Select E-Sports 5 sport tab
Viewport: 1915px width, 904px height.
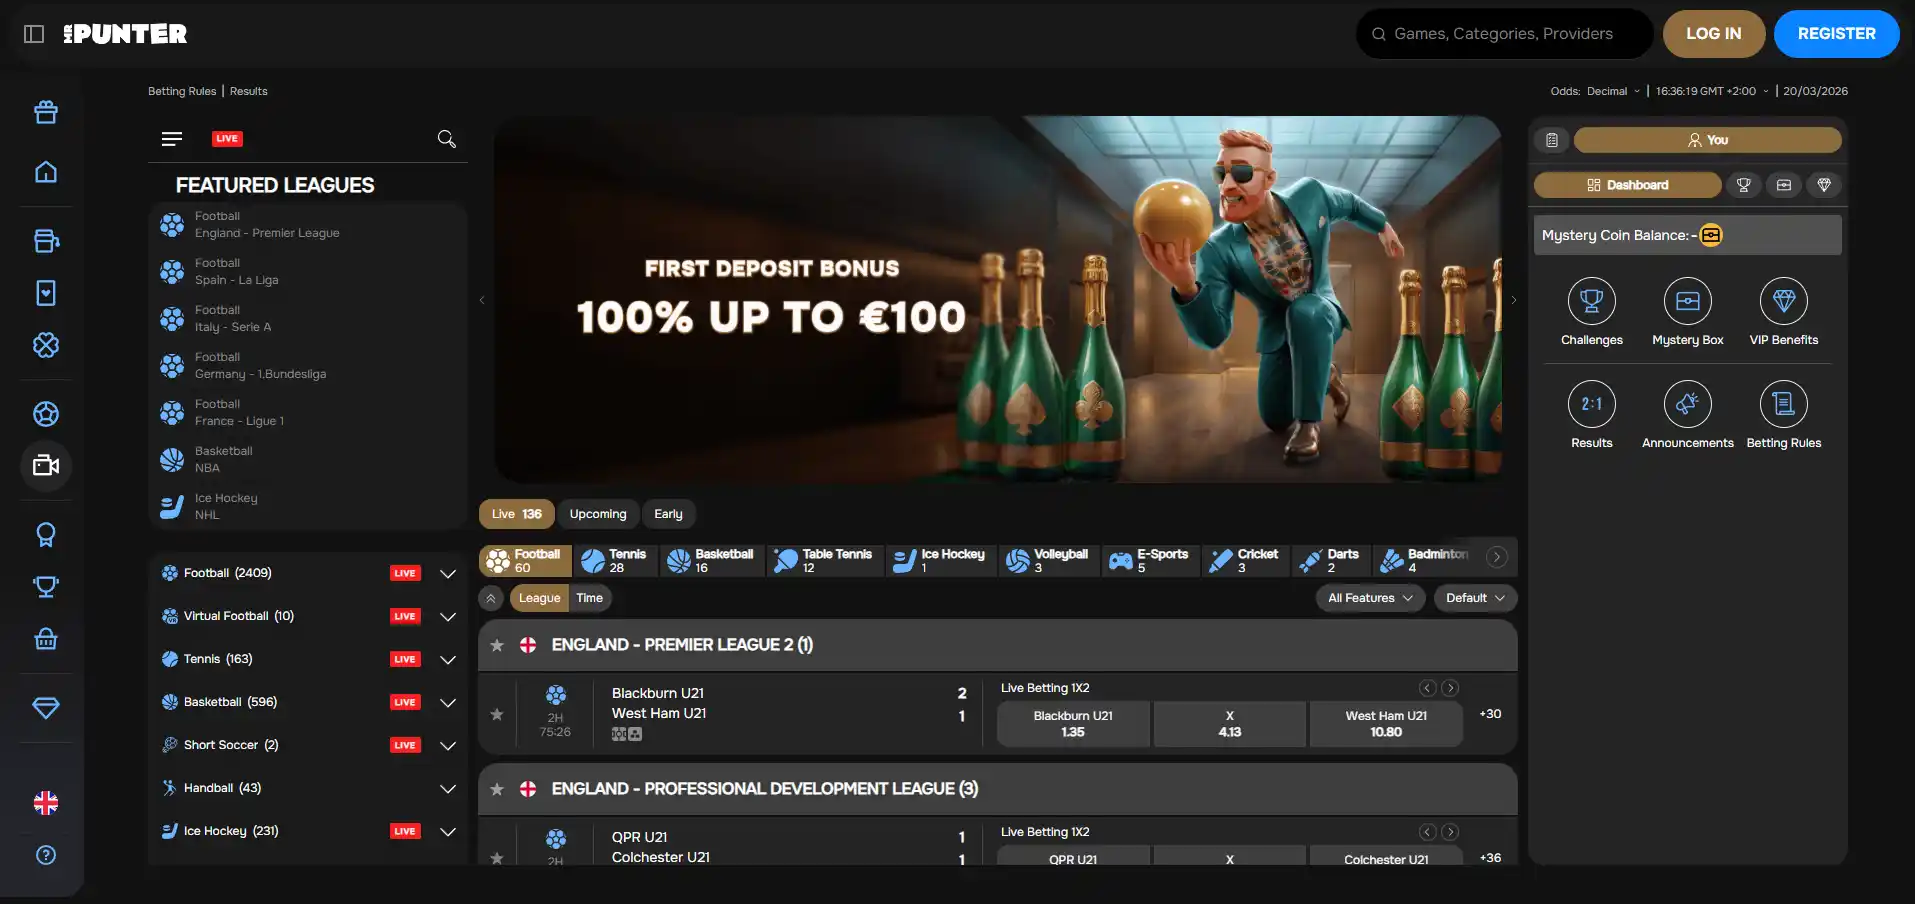point(1149,561)
